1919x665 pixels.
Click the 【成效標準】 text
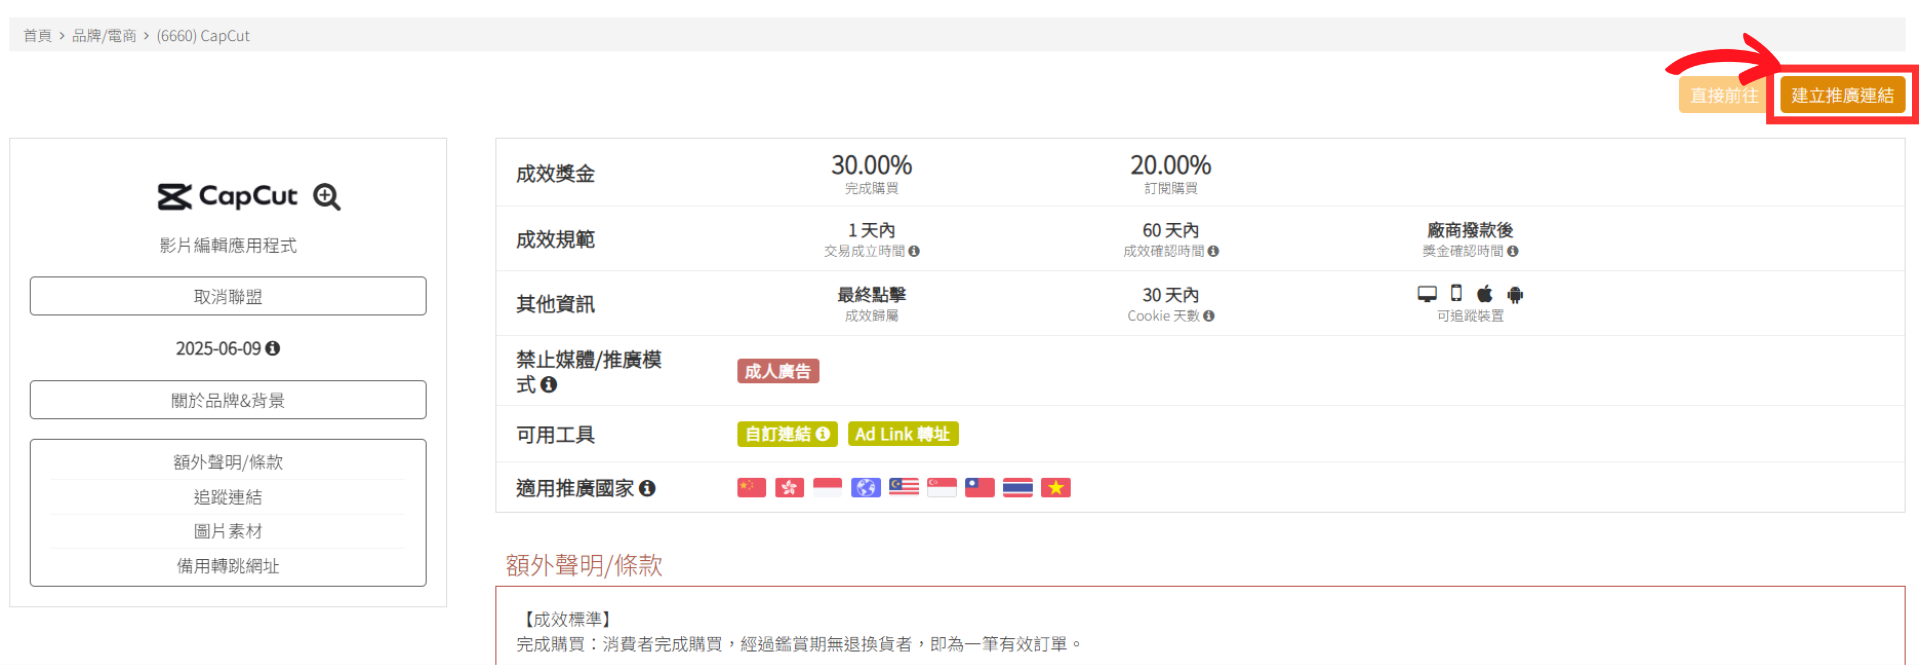coord(568,620)
